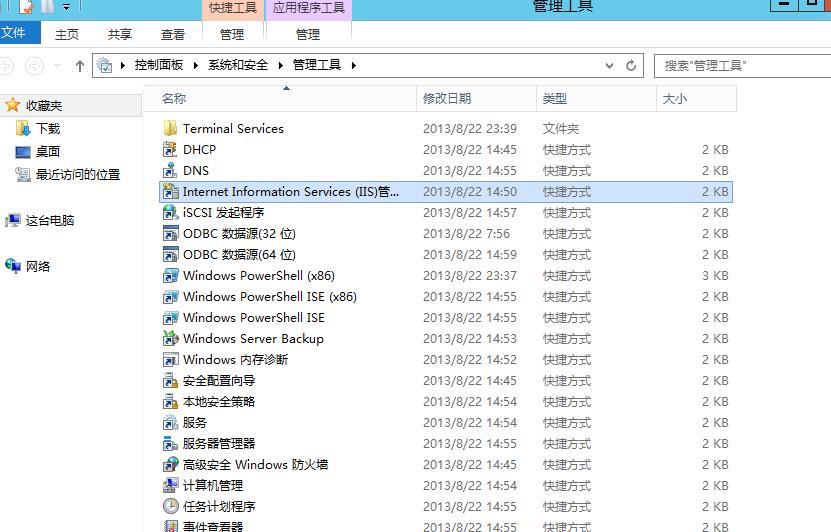The height and width of the screenshot is (532, 831).
Task: Click the 下载 folder icon in sidebar
Action: [23, 128]
